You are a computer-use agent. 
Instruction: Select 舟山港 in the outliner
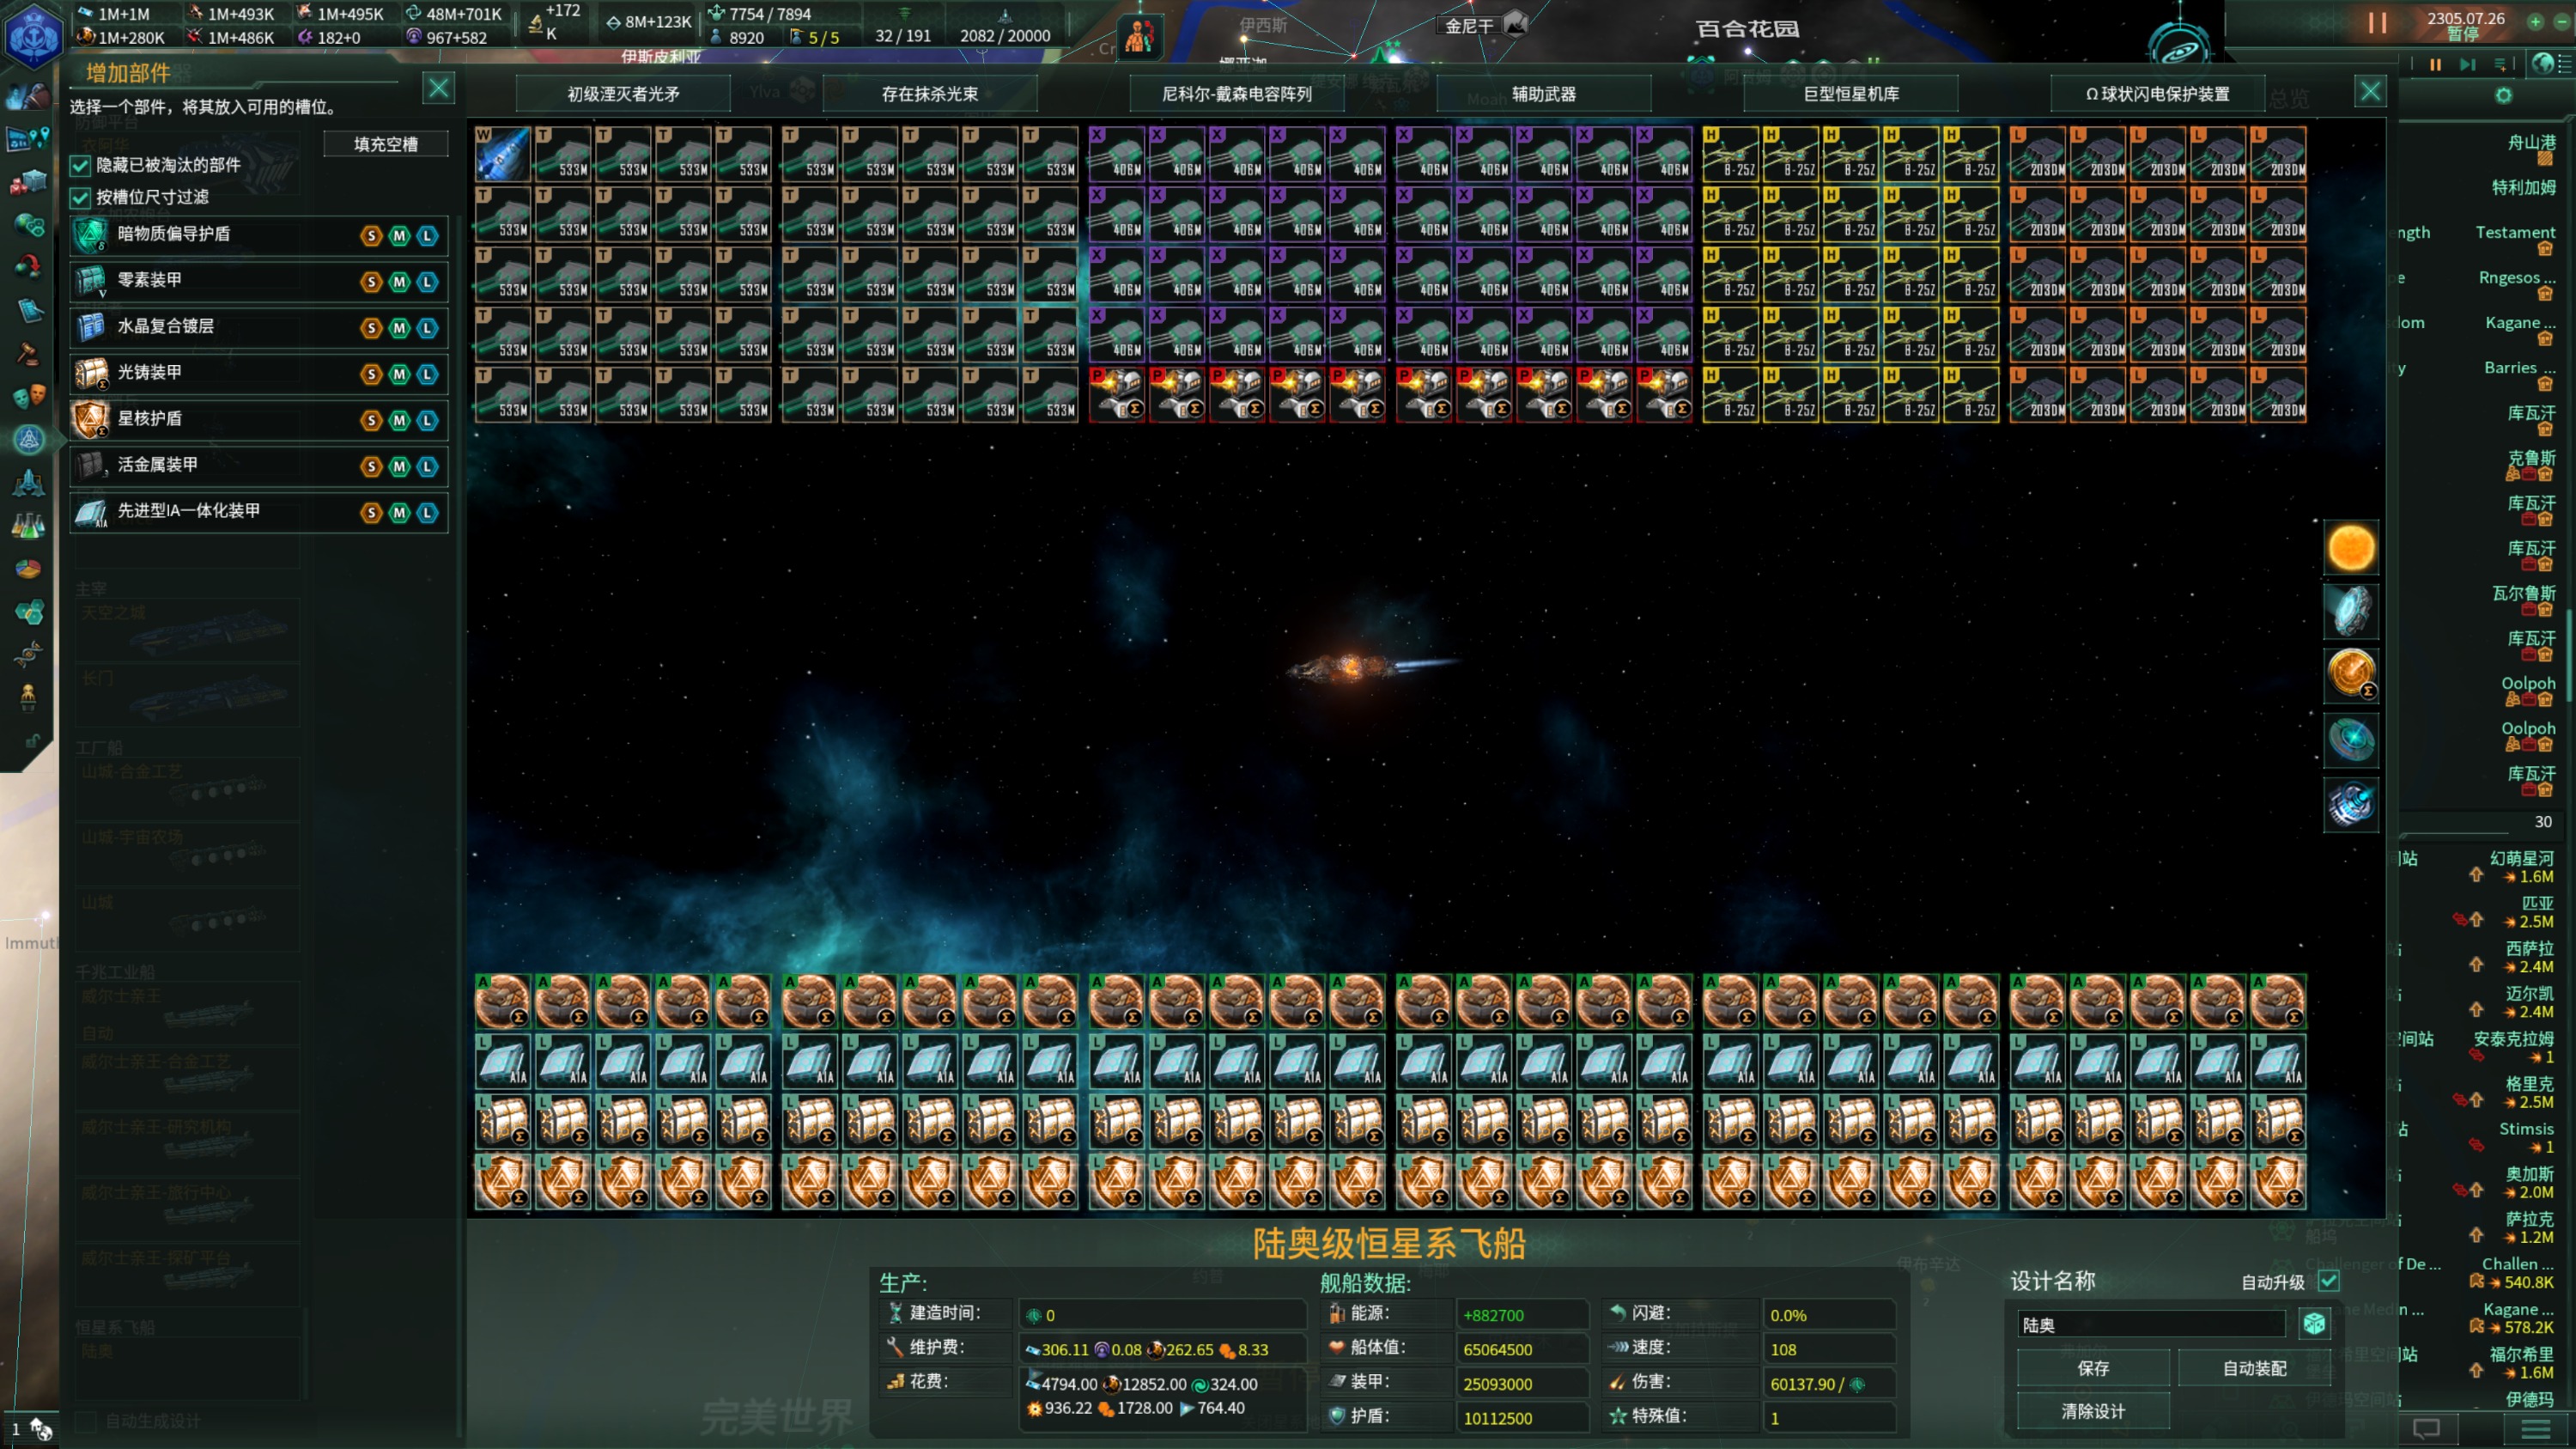2531,143
